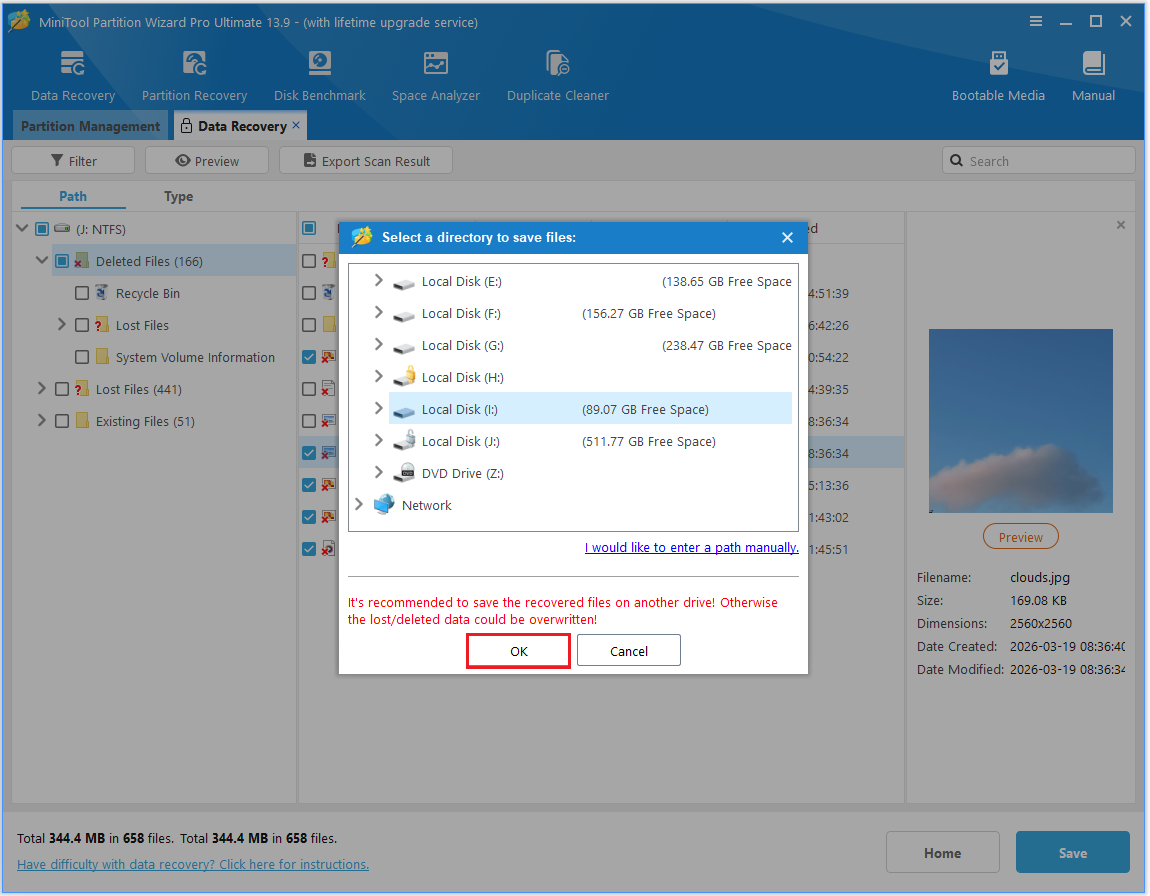Confirm with the OK button
Viewport: 1150px width, 896px height.
pos(519,651)
